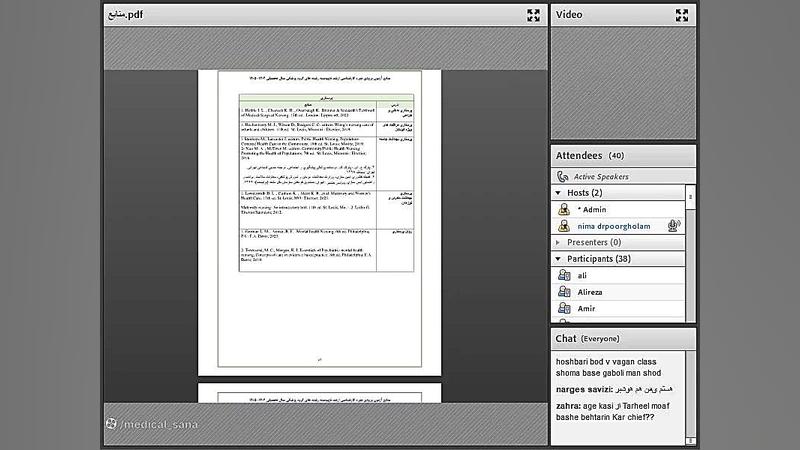Click the chat scrollbar track

coord(690,394)
